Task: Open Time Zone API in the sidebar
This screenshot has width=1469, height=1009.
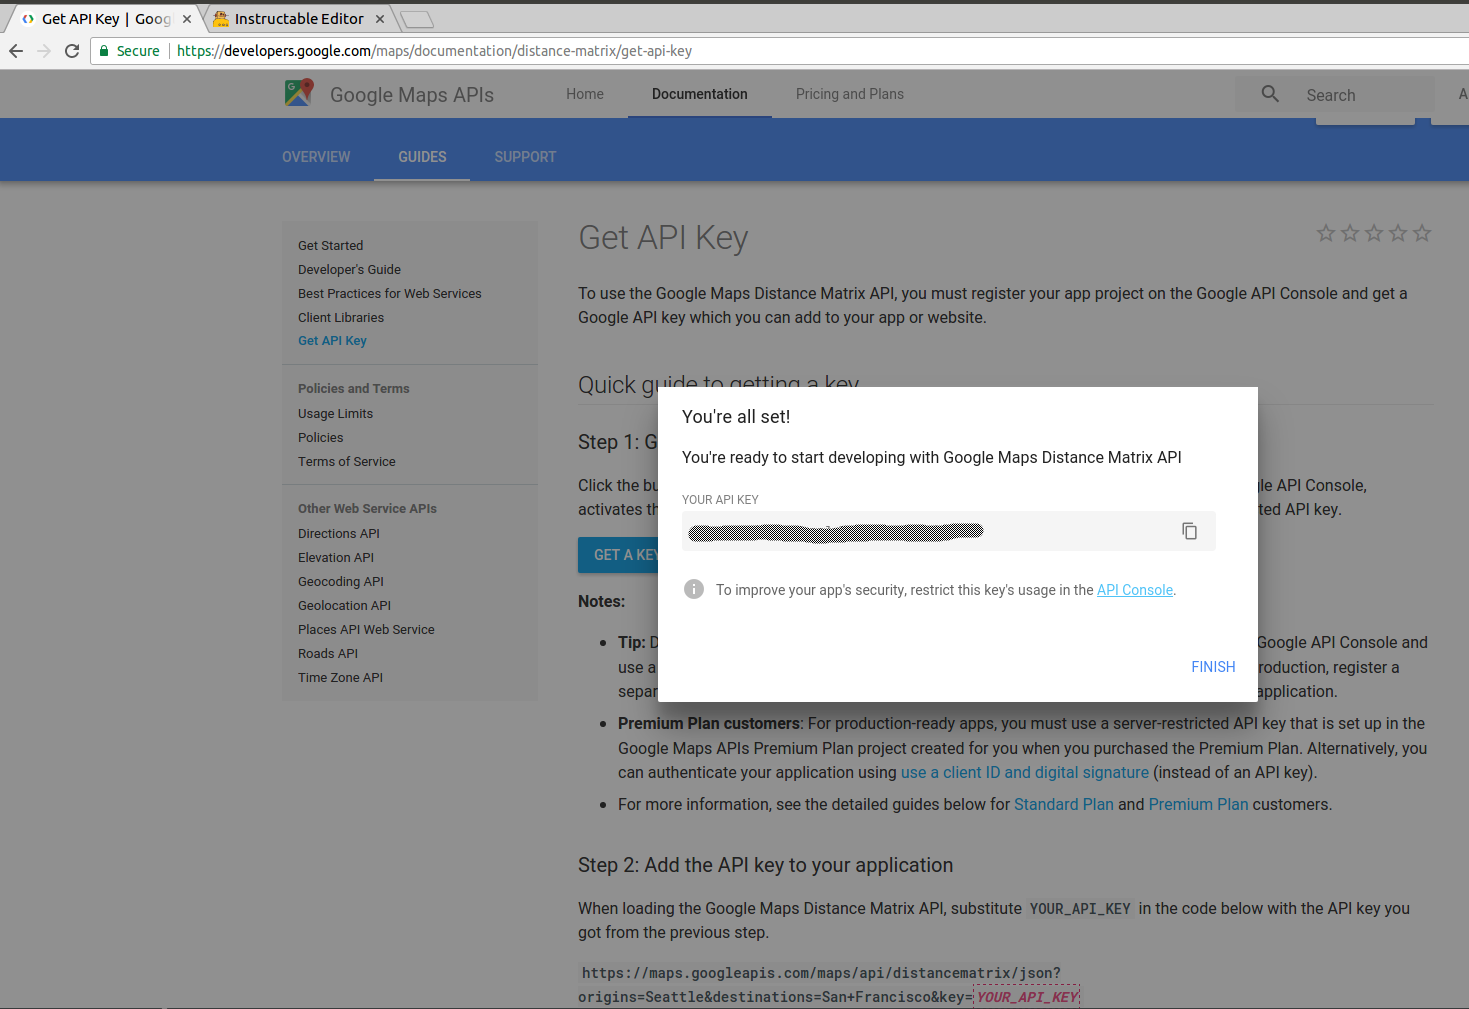Action: (x=340, y=677)
